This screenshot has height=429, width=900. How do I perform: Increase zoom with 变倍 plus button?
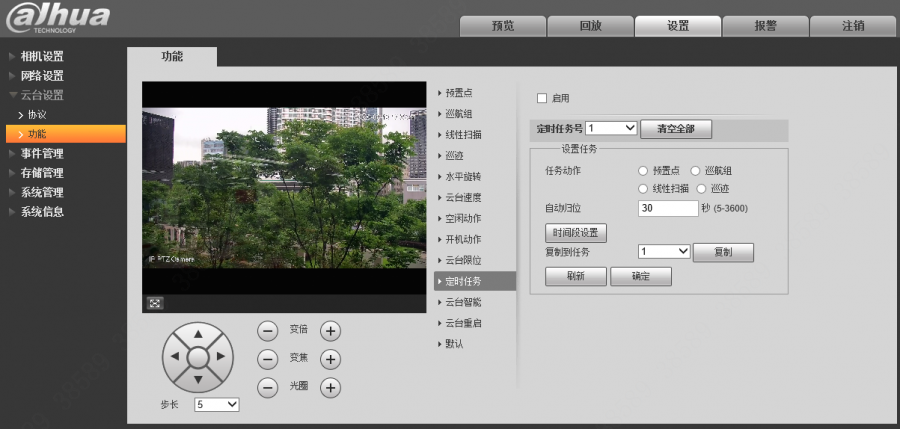pyautogui.click(x=330, y=331)
